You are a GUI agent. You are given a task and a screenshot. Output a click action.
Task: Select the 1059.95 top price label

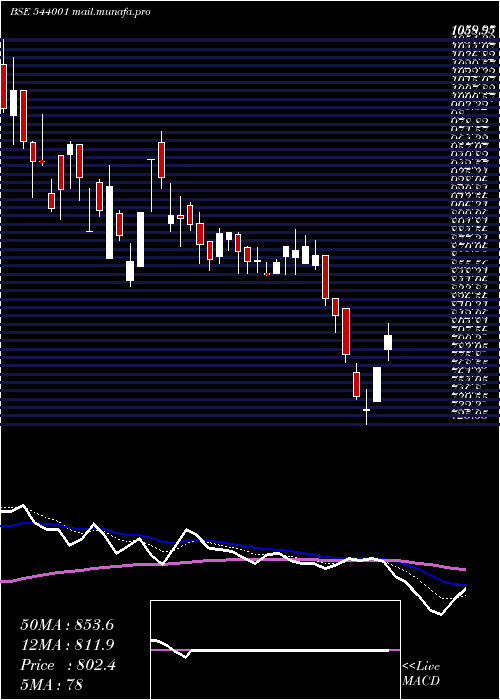pyautogui.click(x=473, y=30)
